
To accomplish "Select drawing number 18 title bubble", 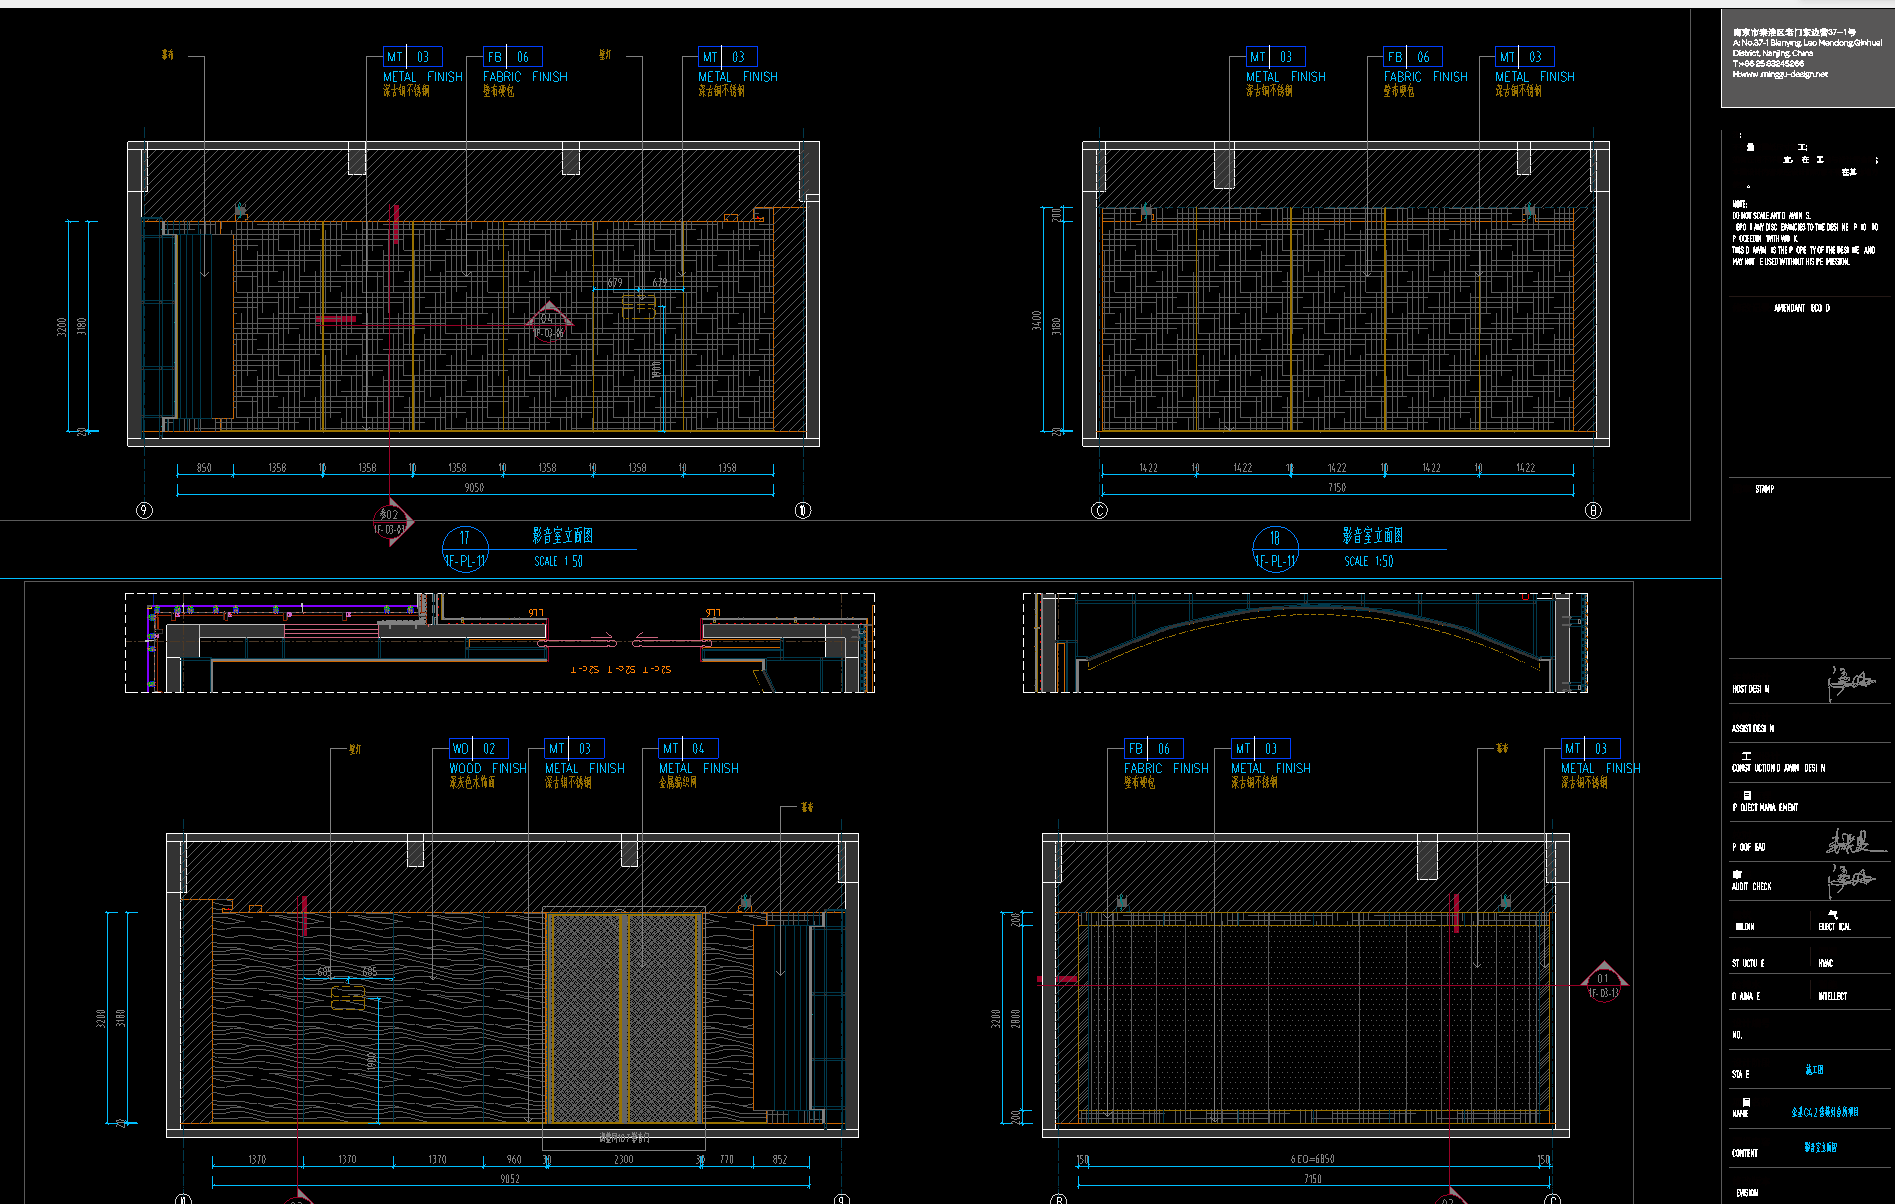I will [1275, 549].
